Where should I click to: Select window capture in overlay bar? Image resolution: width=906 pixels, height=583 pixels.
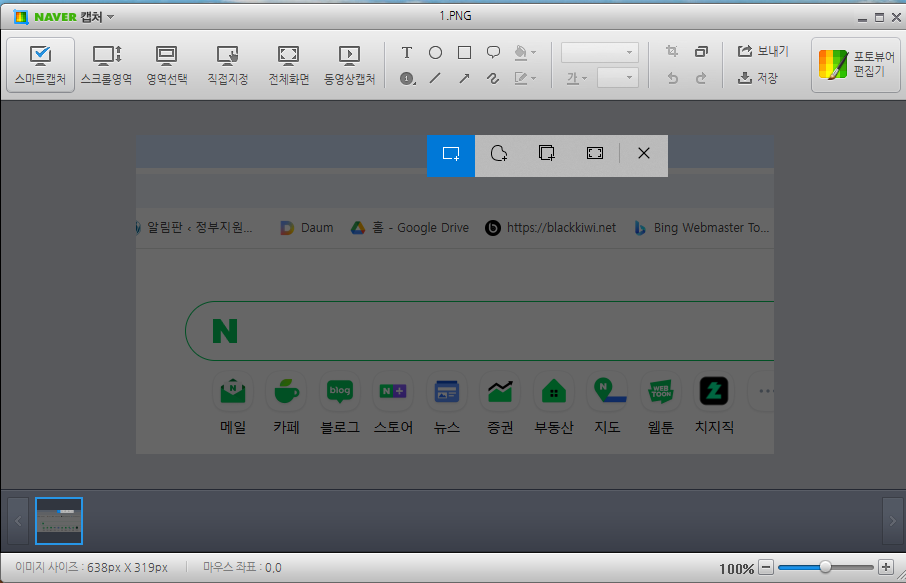click(x=547, y=154)
